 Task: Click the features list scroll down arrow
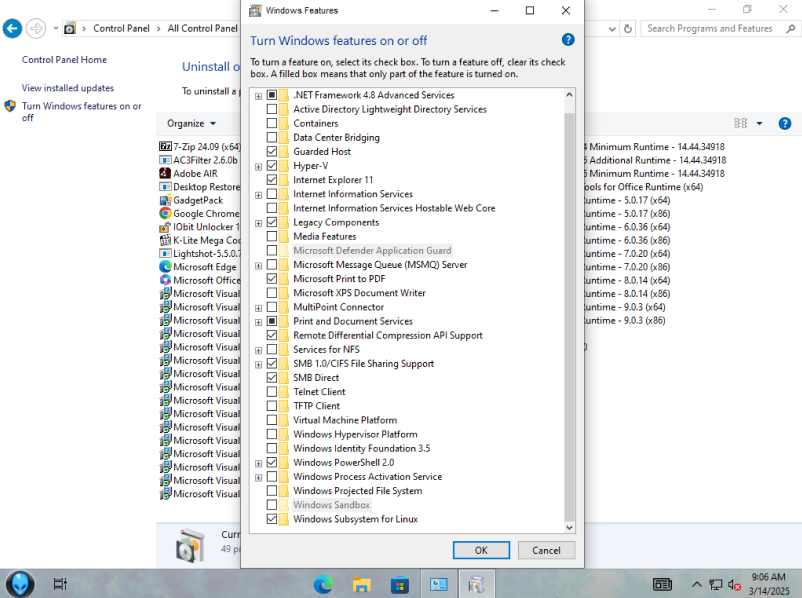(x=569, y=527)
